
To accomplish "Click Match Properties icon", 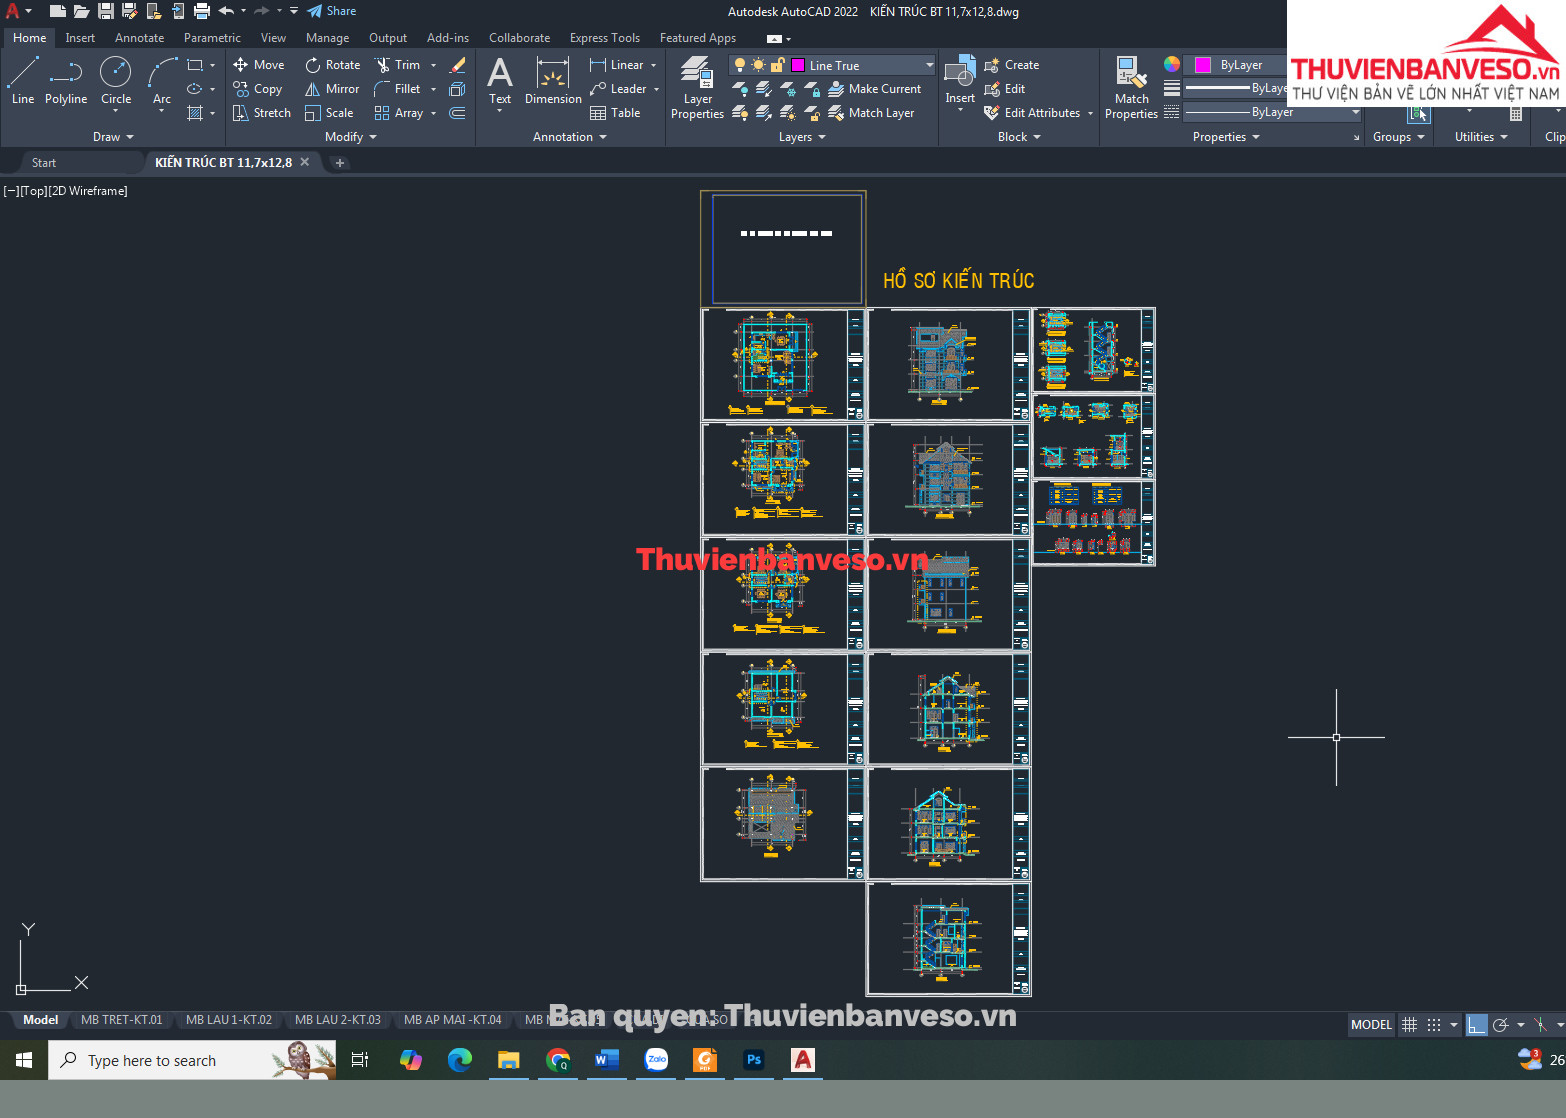I will coord(1131,88).
